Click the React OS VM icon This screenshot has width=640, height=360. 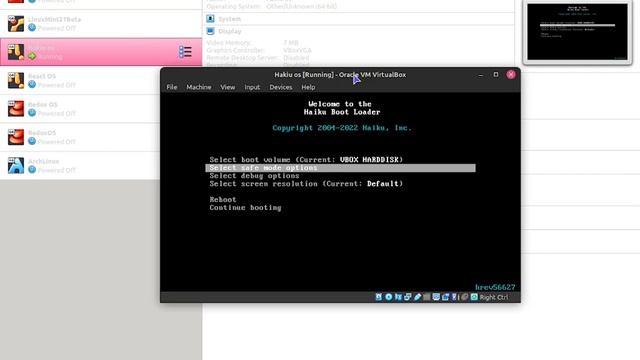click(x=16, y=80)
